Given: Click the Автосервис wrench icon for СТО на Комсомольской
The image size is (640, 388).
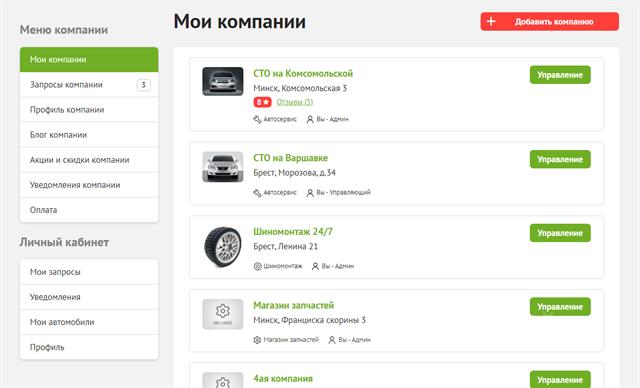Looking at the screenshot, I should [257, 120].
